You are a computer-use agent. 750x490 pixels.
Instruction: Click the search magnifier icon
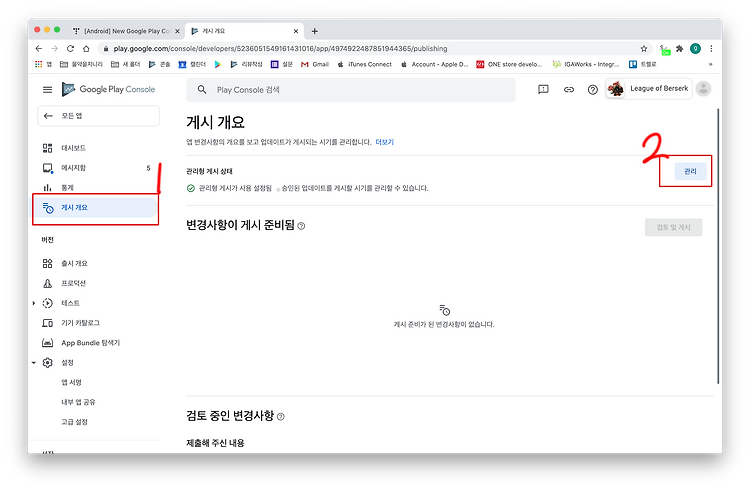tap(202, 89)
